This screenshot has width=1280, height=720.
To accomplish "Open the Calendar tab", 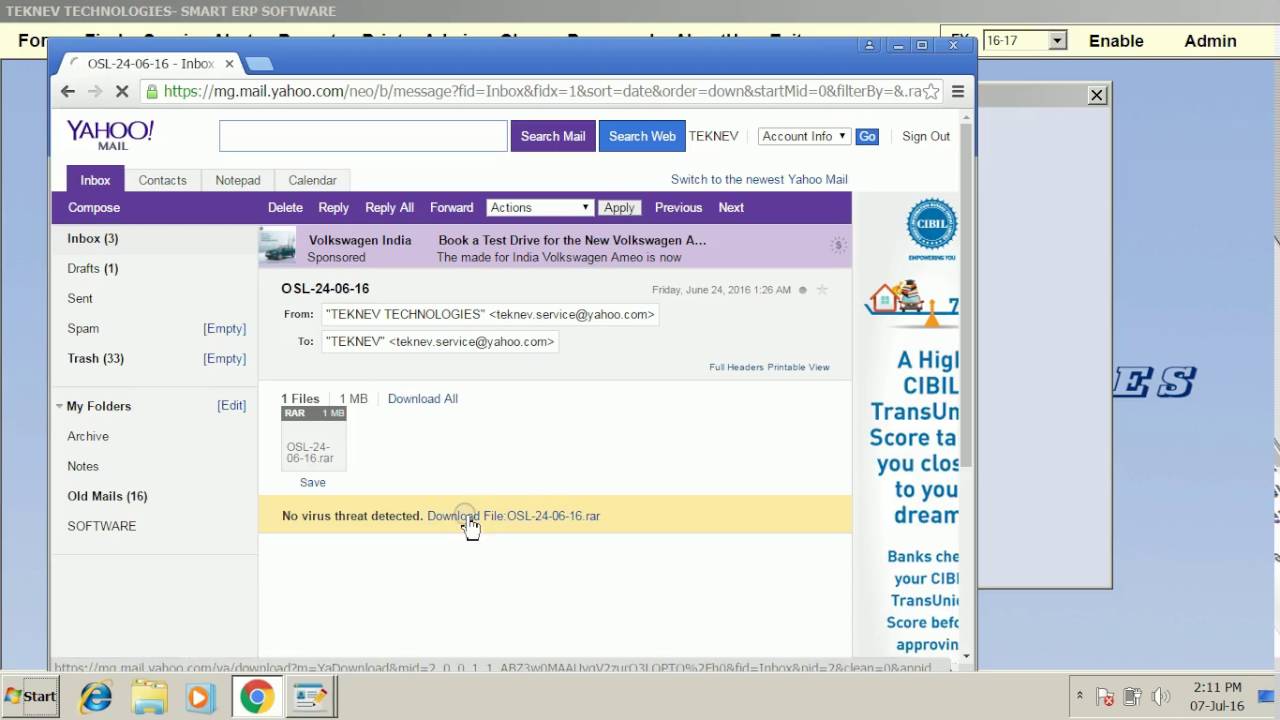I will click(312, 180).
